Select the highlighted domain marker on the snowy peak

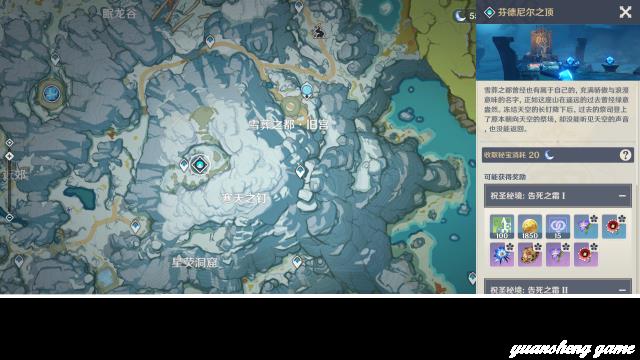pos(200,165)
